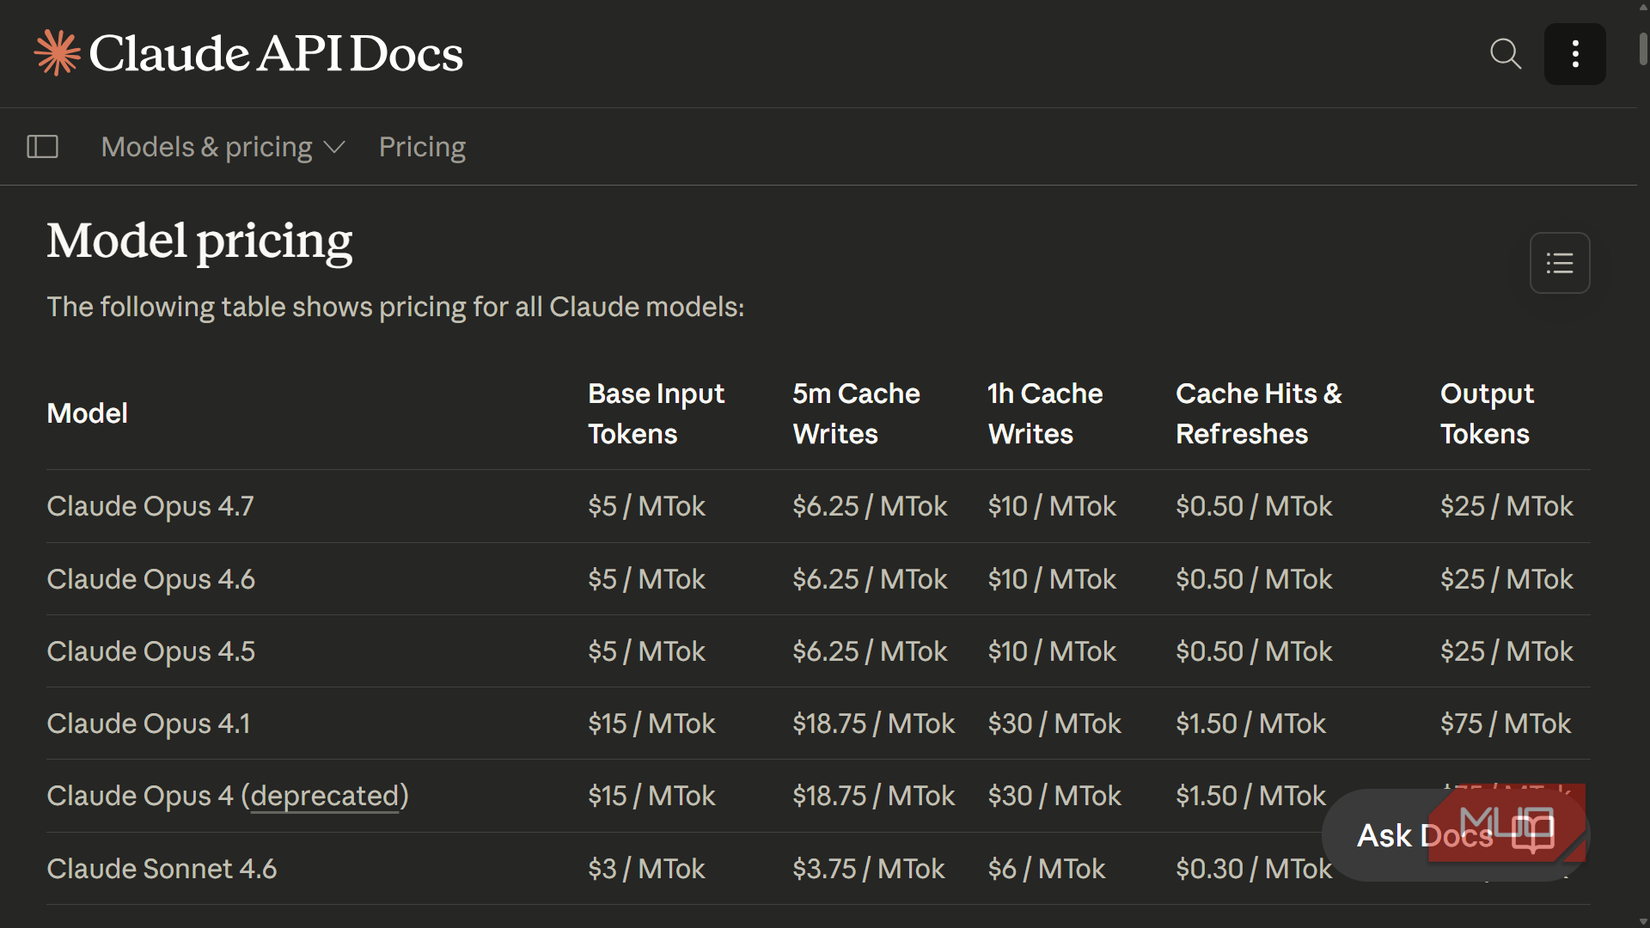Screen dimensions: 1650x928
Task: Click Claude Opus 4.5 output price $25 / MTok
Action: point(1507,651)
